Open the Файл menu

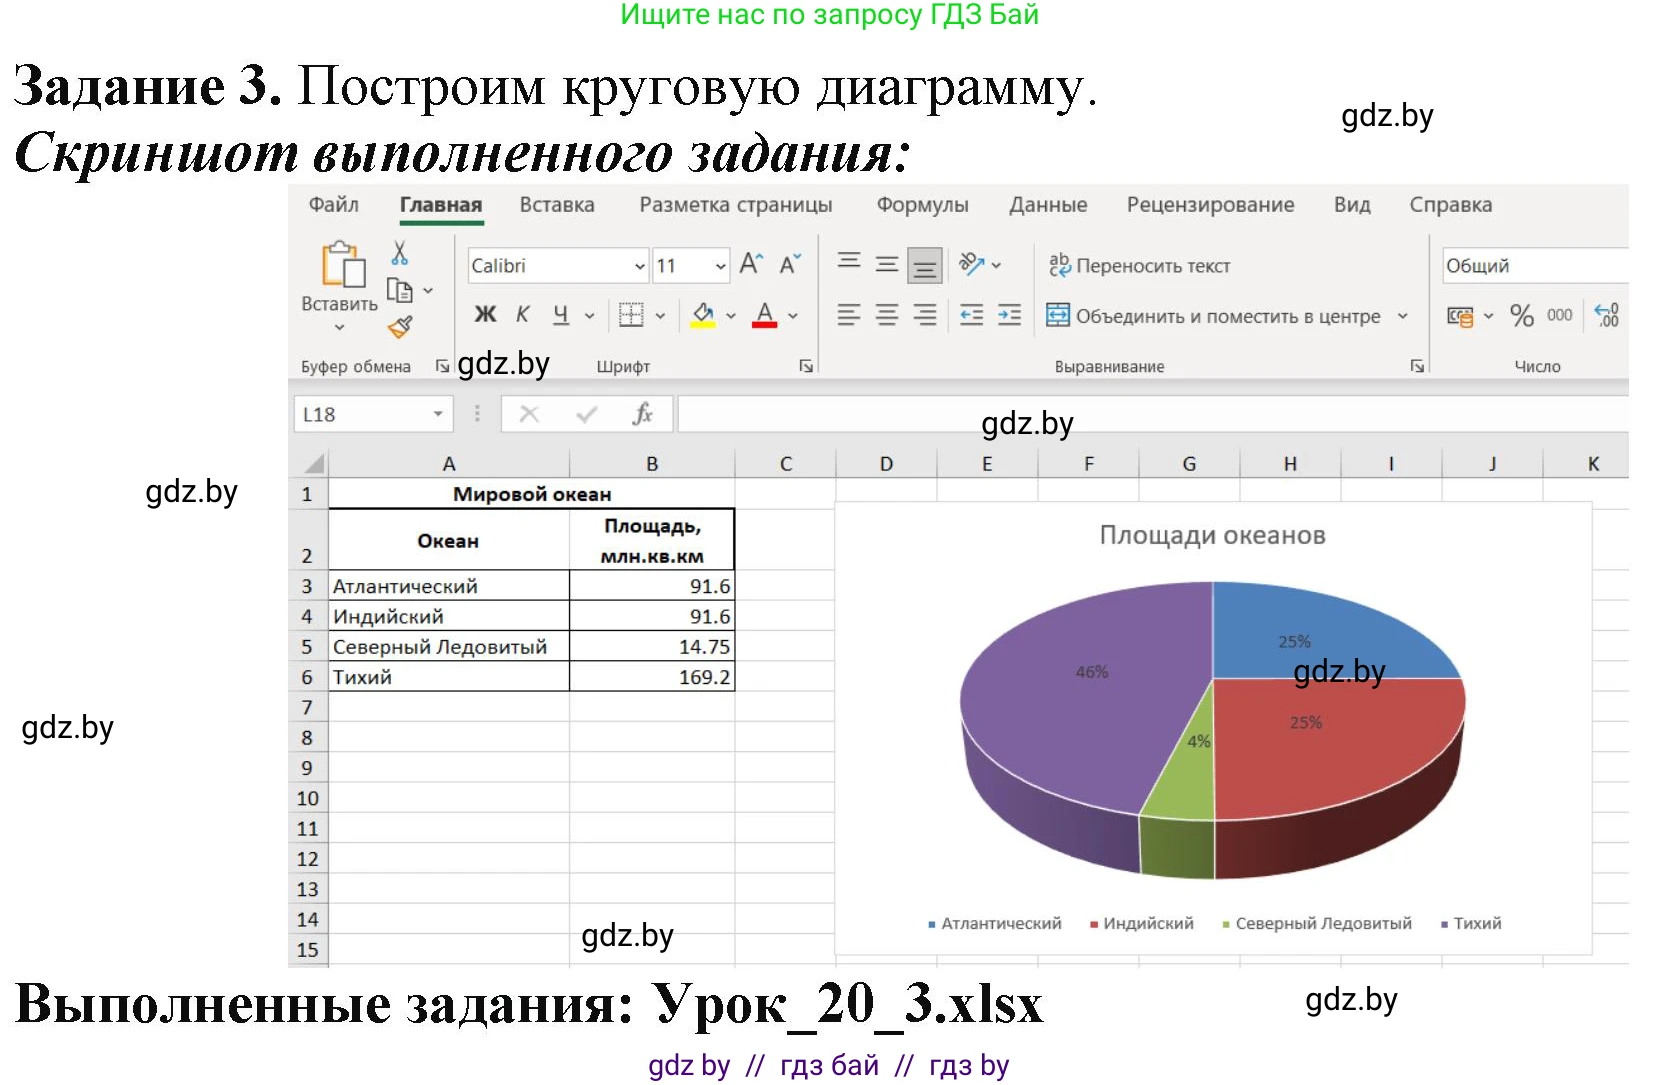[x=333, y=204]
